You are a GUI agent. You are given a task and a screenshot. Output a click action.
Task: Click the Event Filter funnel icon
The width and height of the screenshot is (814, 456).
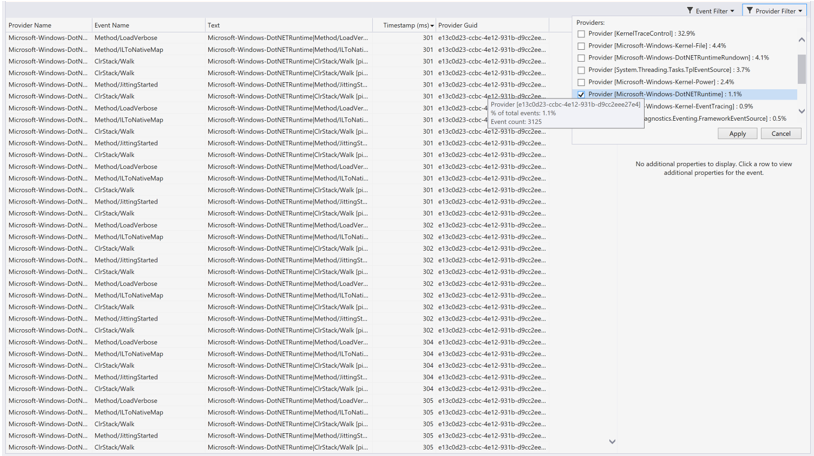pyautogui.click(x=690, y=11)
